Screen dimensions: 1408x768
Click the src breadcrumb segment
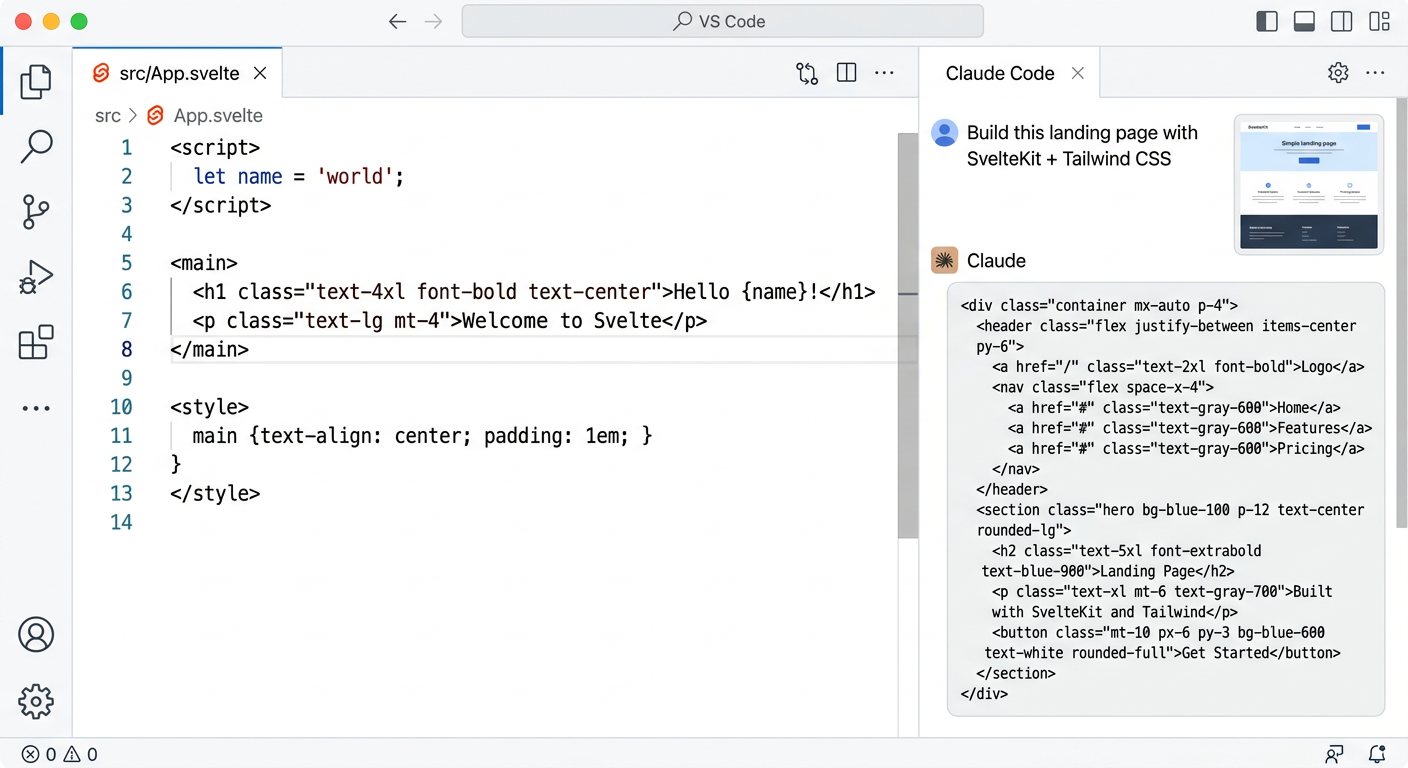click(108, 116)
